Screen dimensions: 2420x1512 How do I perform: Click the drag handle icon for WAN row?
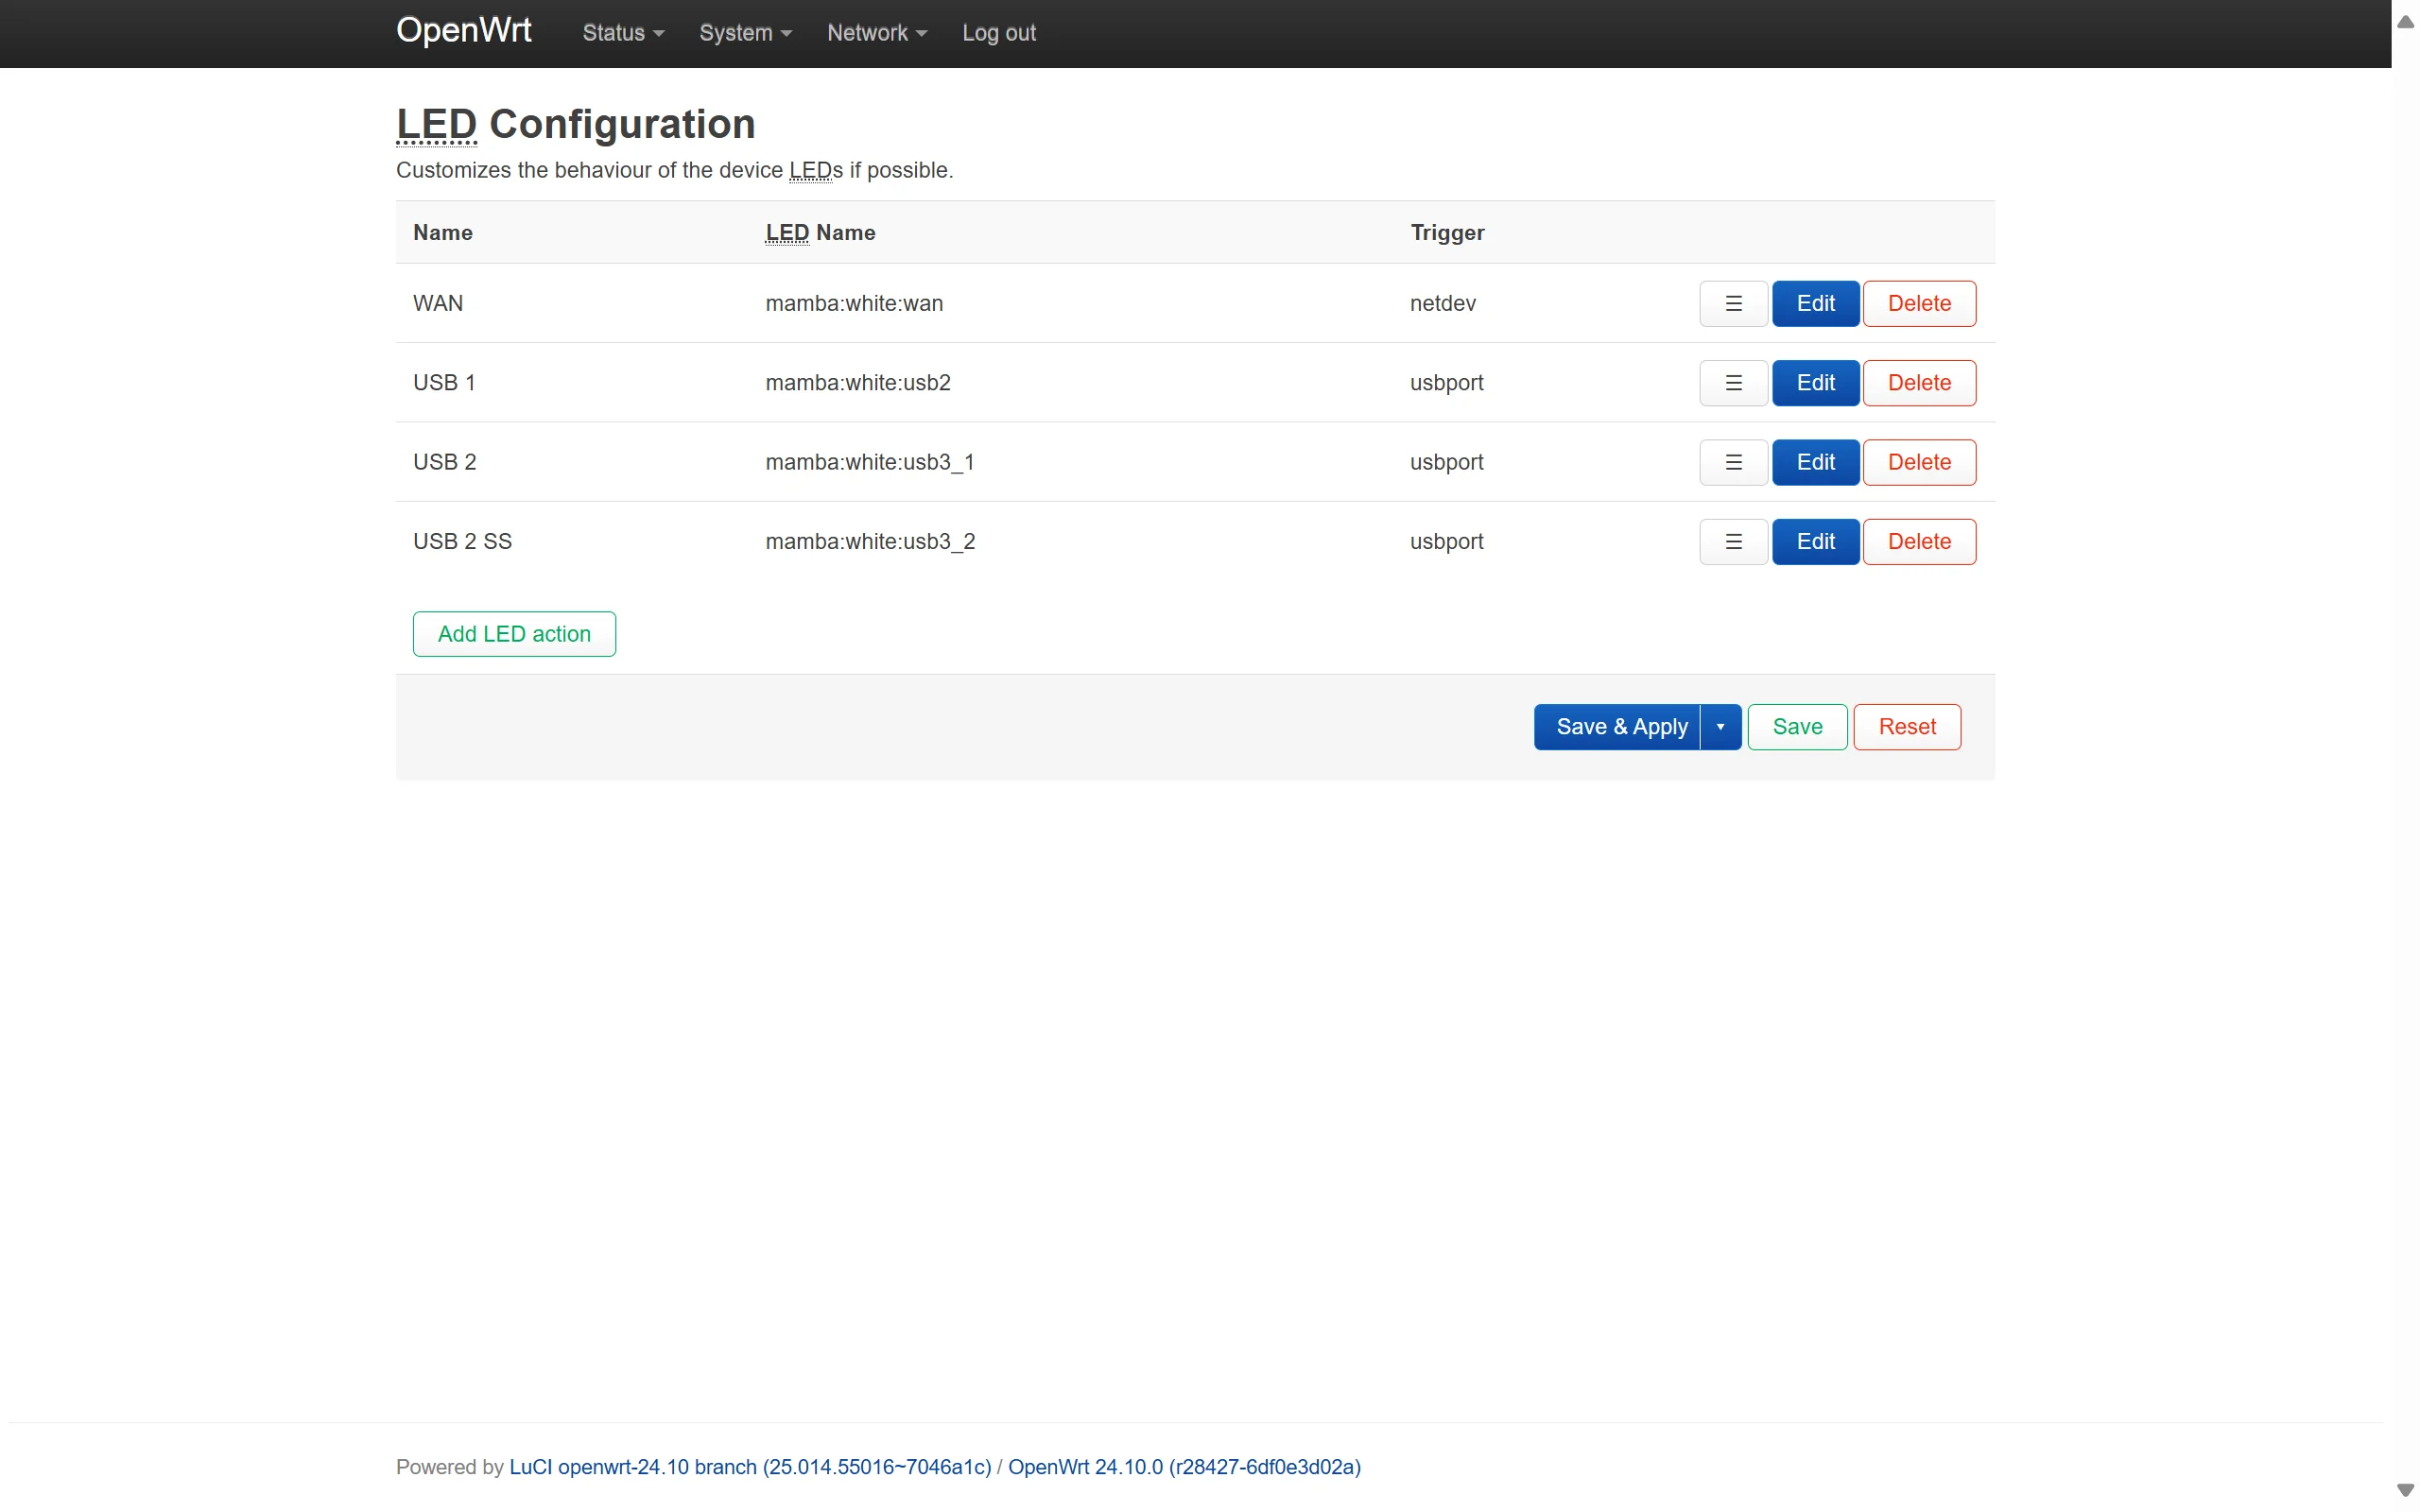coord(1733,303)
